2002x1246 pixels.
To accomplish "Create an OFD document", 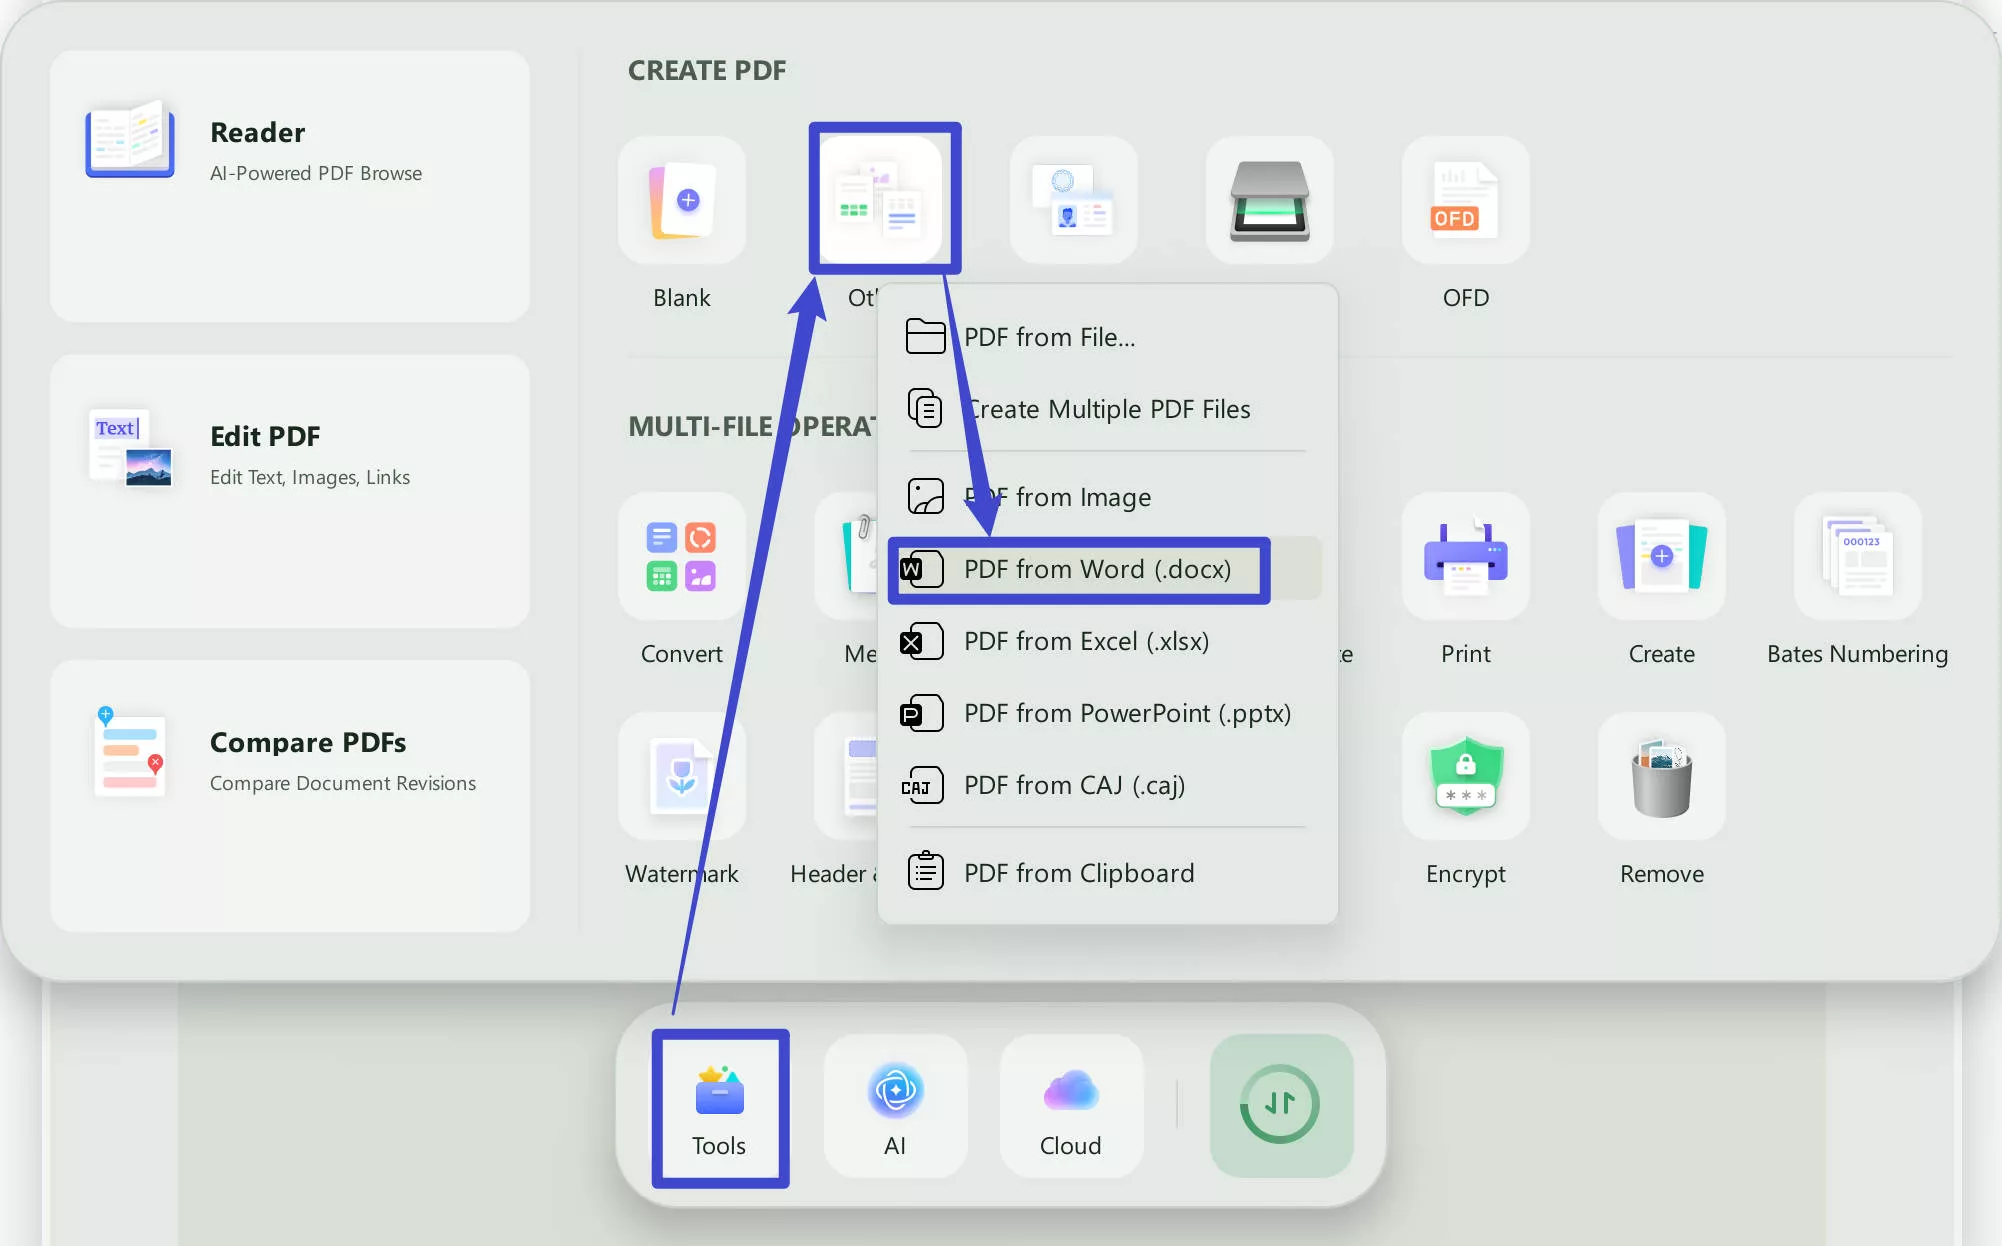I will click(x=1464, y=200).
